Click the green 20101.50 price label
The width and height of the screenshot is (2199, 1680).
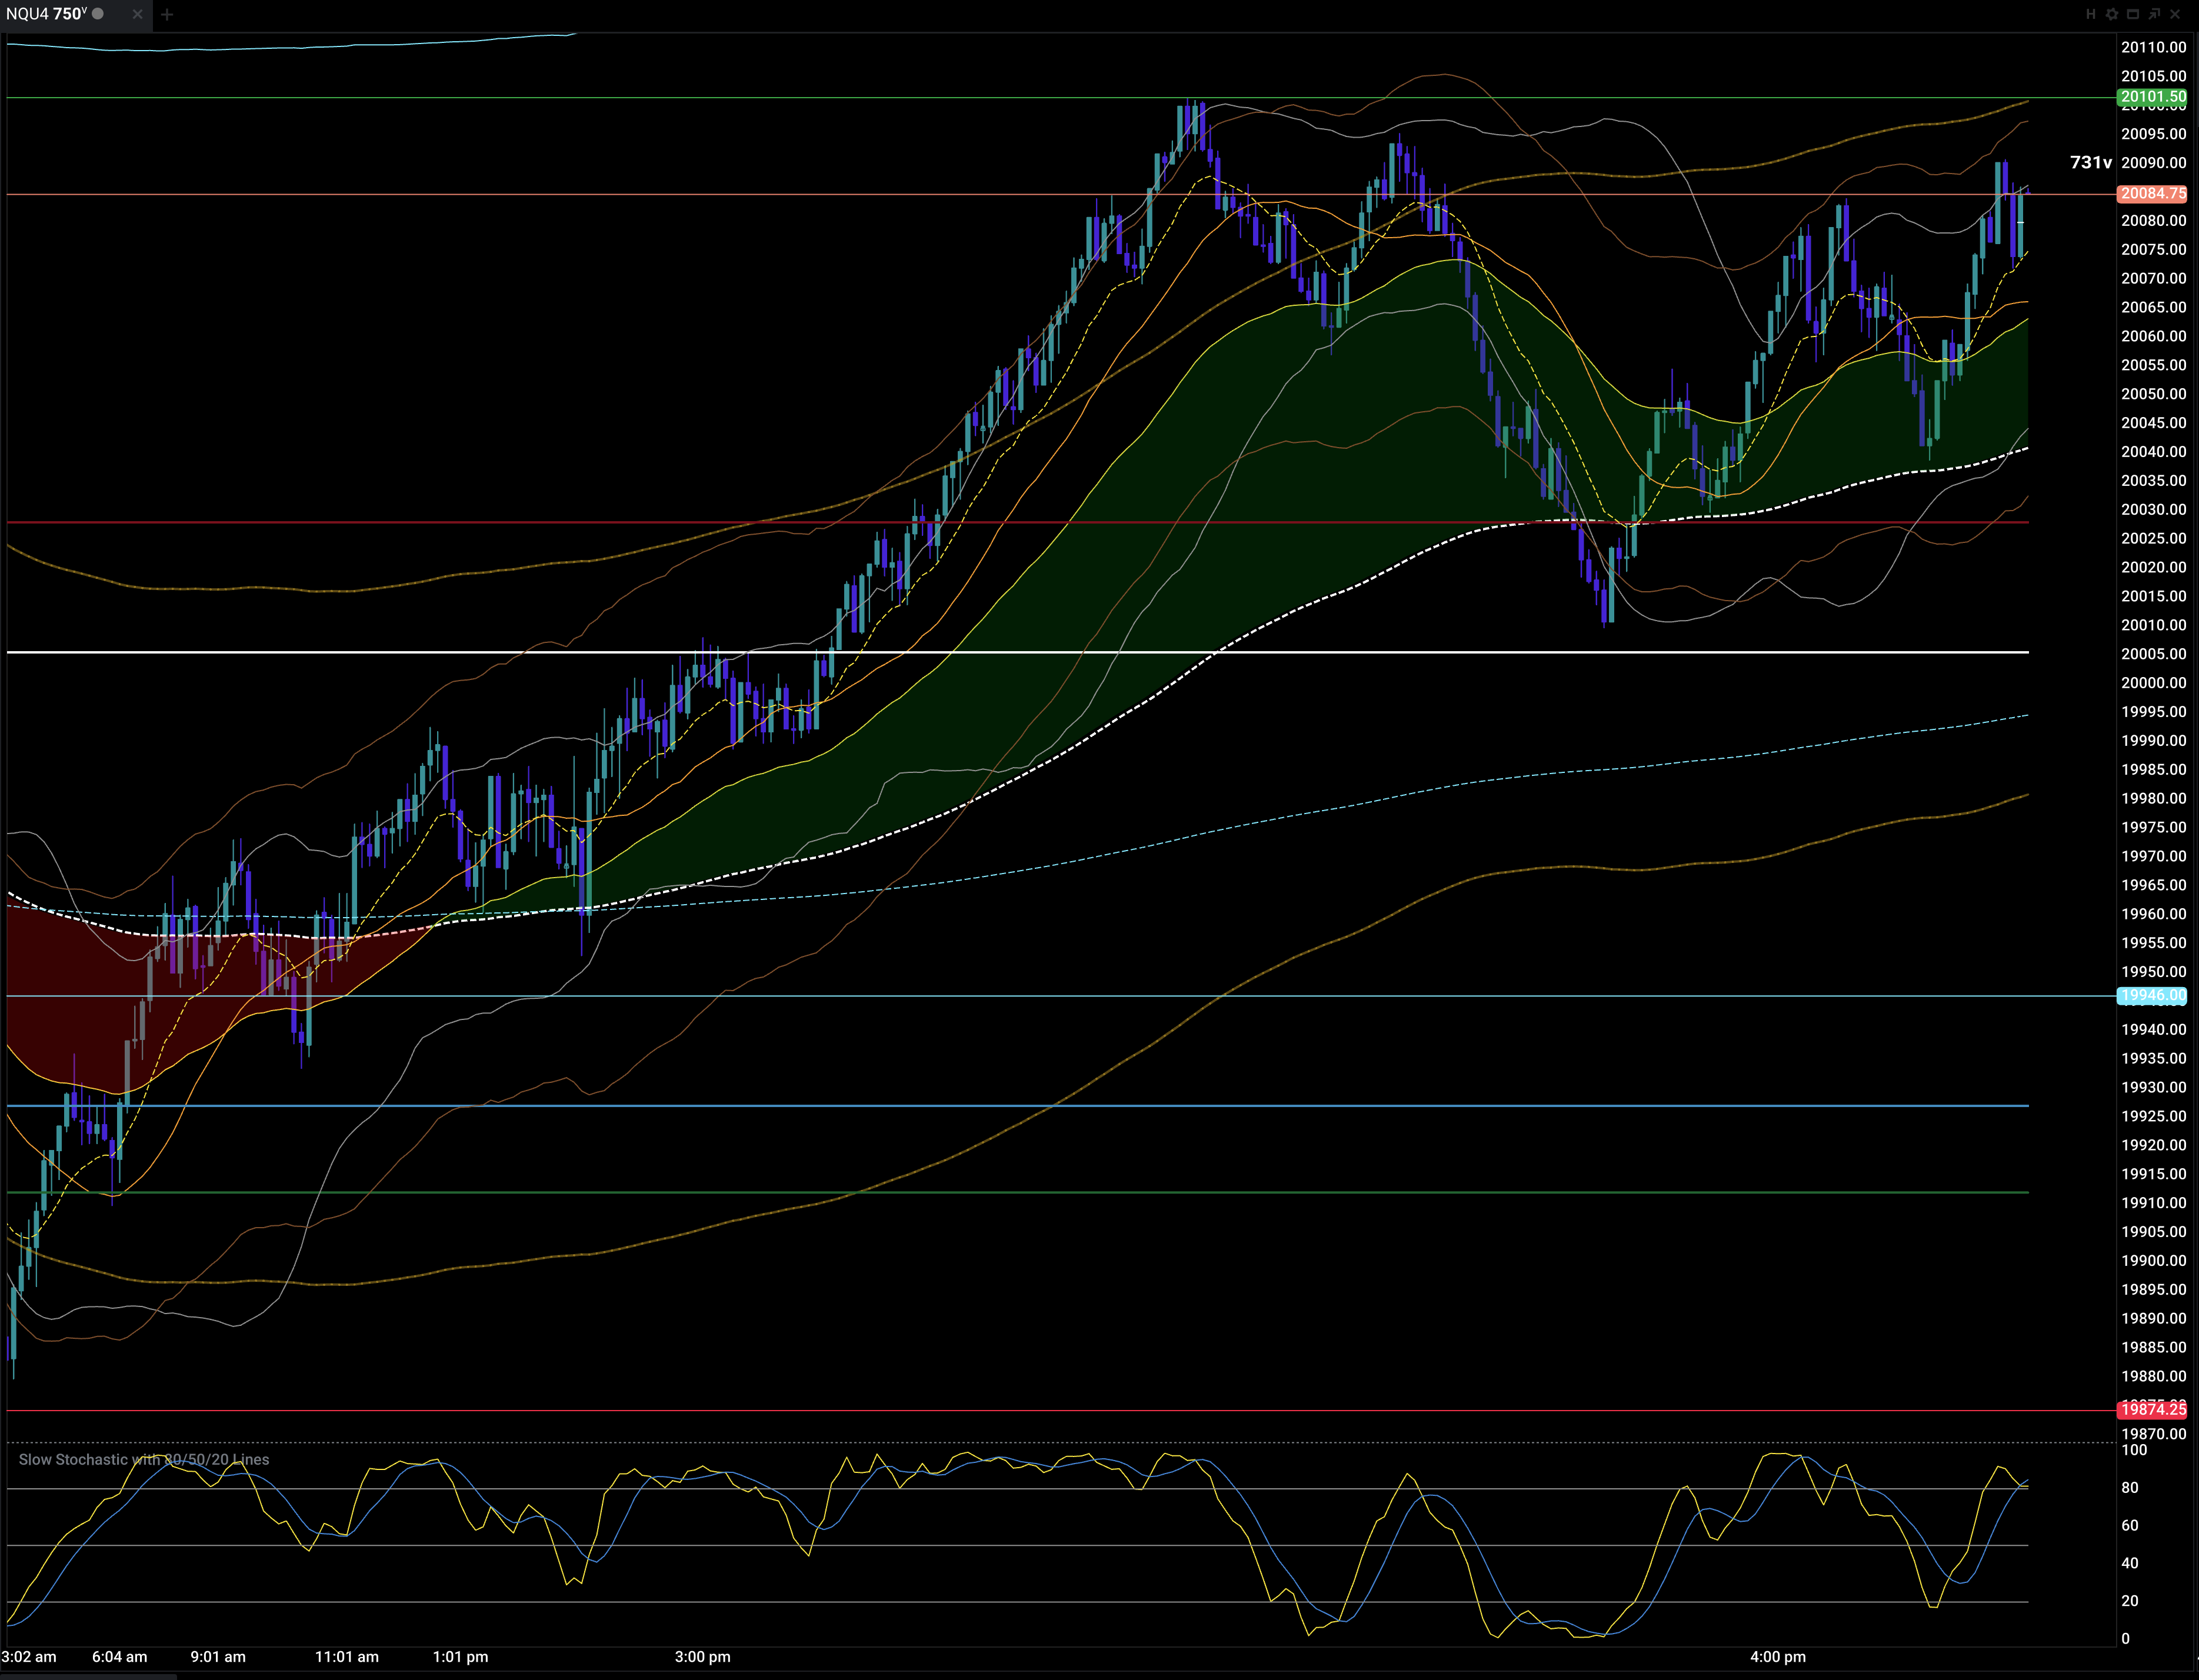tap(2152, 97)
